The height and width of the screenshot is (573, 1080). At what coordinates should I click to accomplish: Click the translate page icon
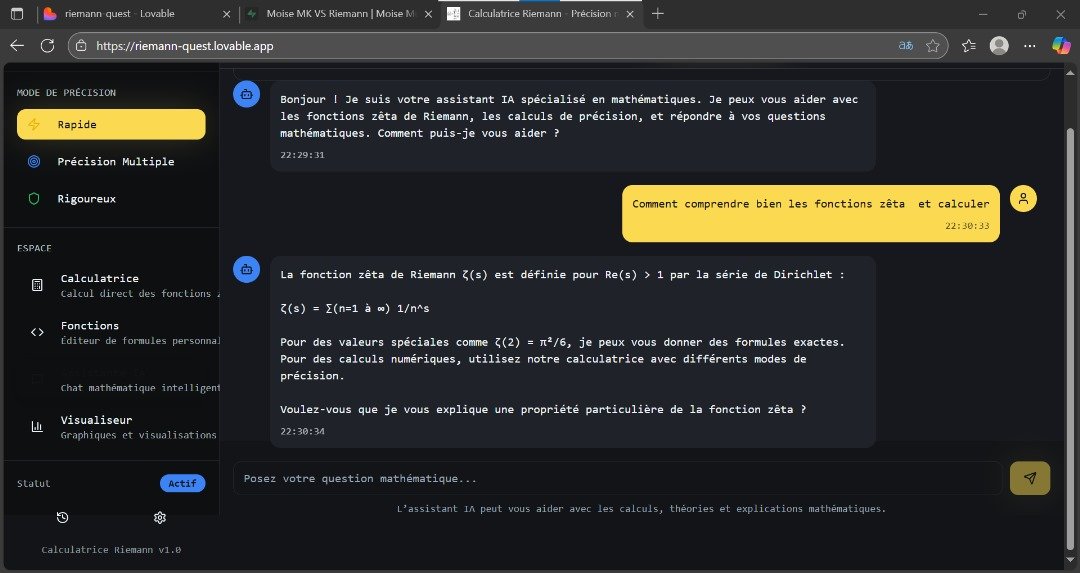click(x=906, y=45)
